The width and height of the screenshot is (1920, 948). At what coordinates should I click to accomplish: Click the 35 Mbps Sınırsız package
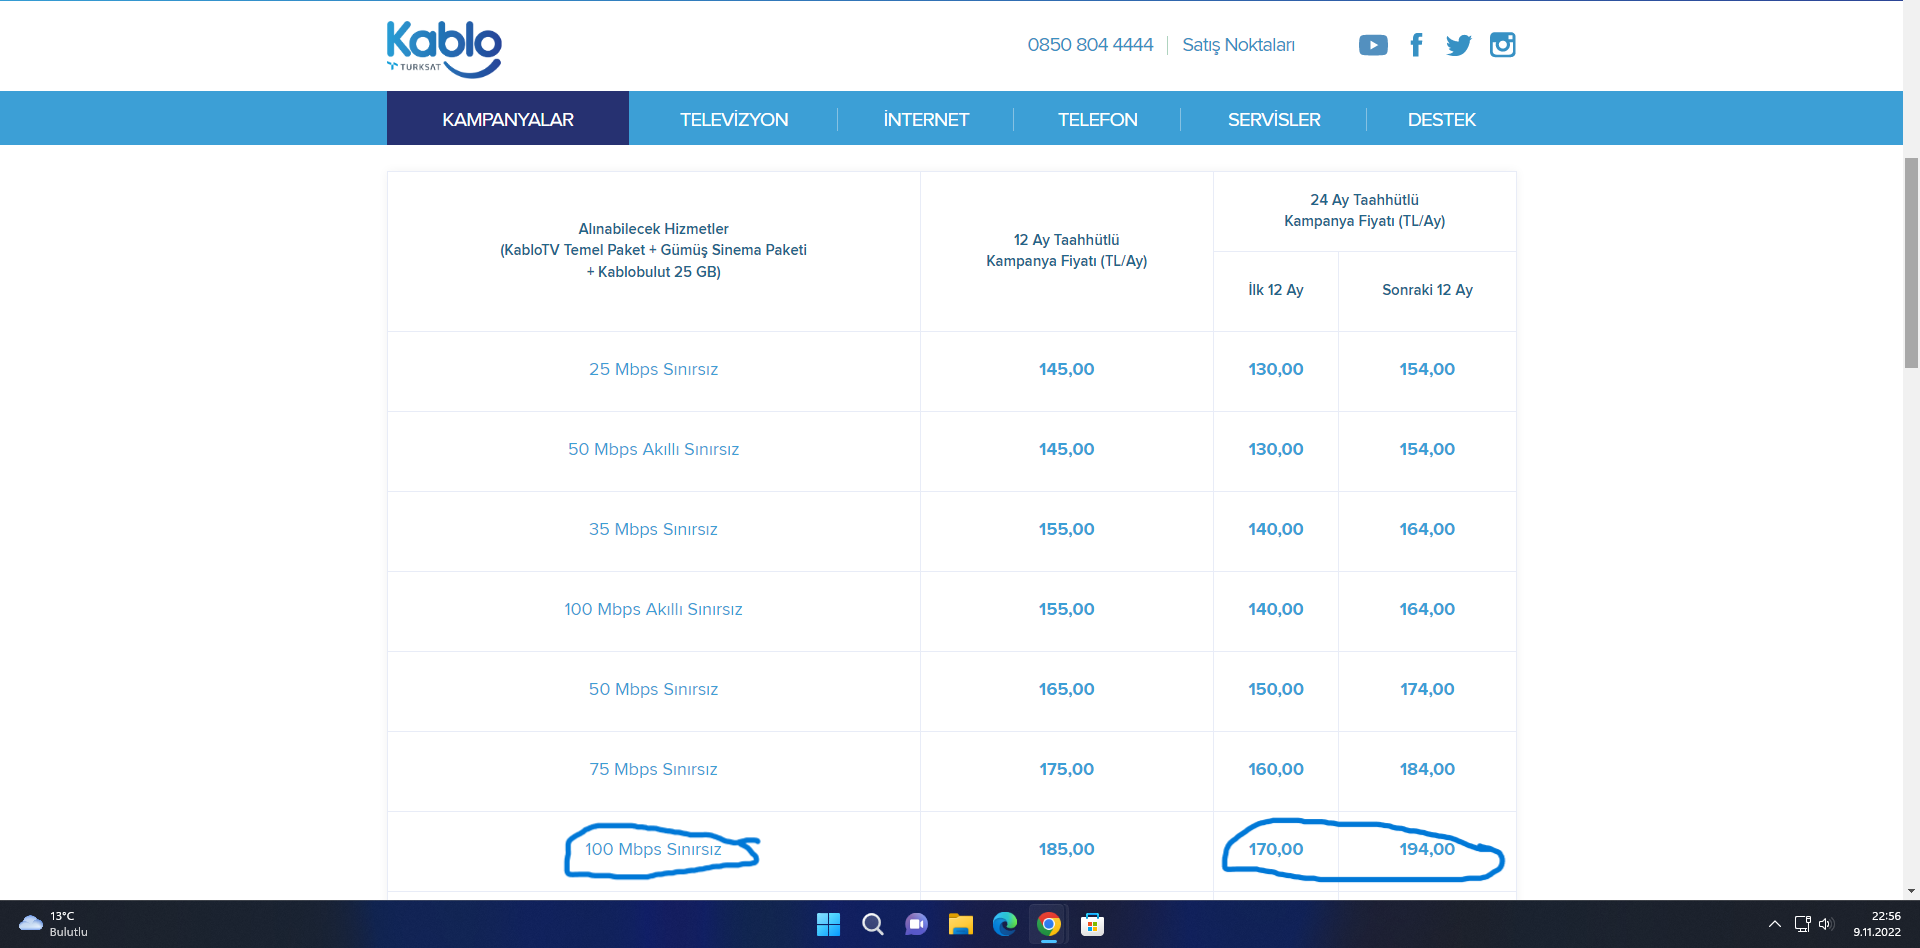click(653, 529)
